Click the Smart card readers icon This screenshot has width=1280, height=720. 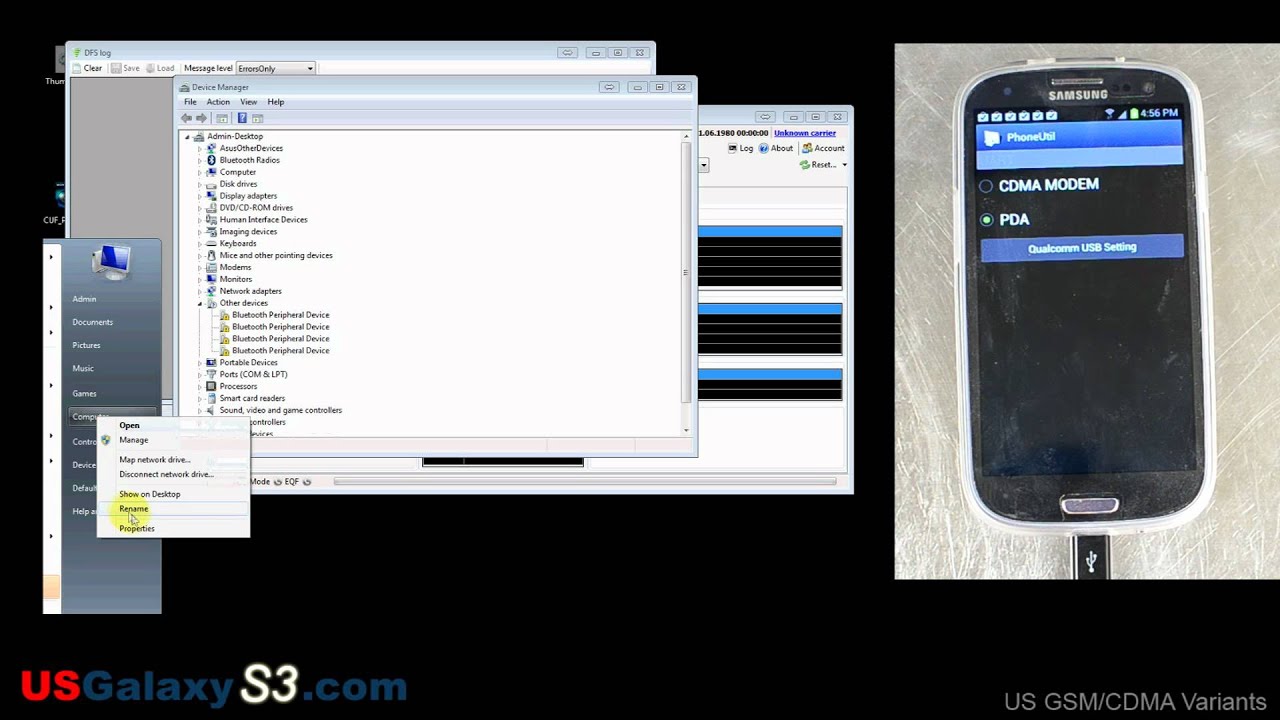click(x=211, y=398)
